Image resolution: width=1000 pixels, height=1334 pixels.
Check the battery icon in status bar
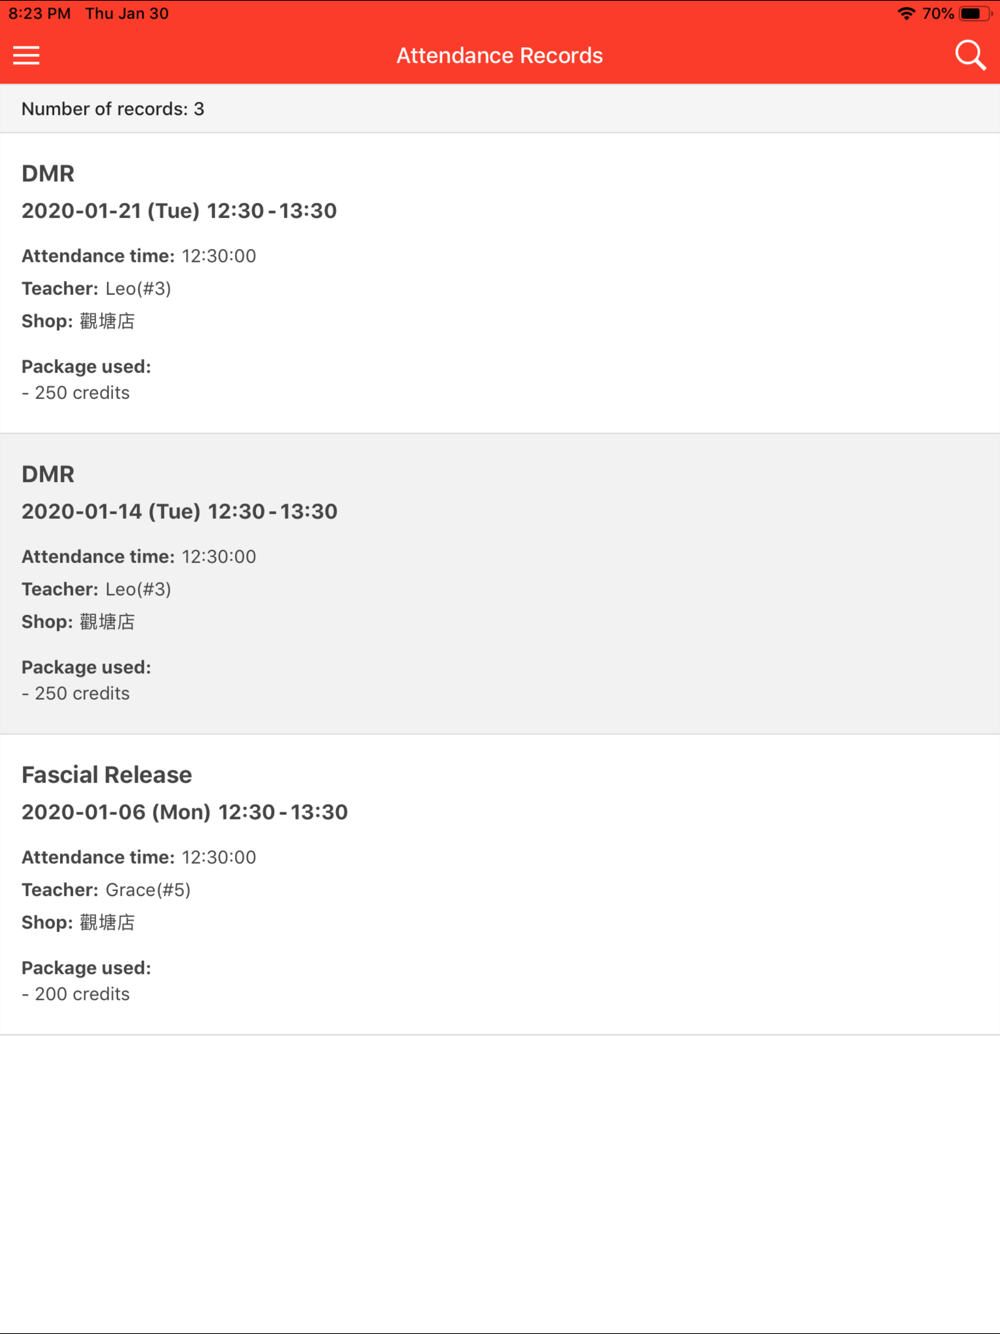point(975,14)
